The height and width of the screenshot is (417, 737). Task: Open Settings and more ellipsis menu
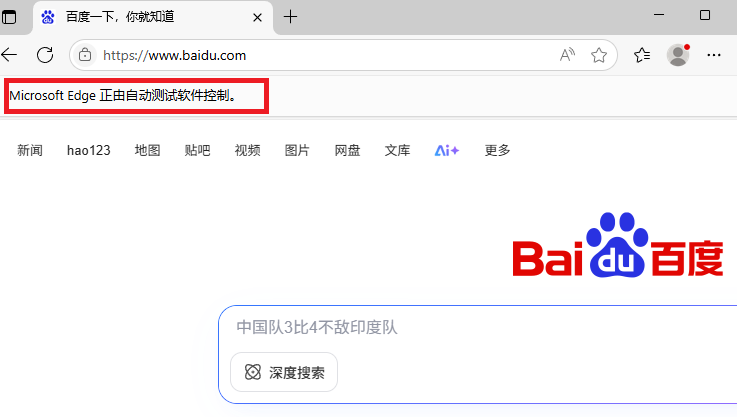(713, 55)
